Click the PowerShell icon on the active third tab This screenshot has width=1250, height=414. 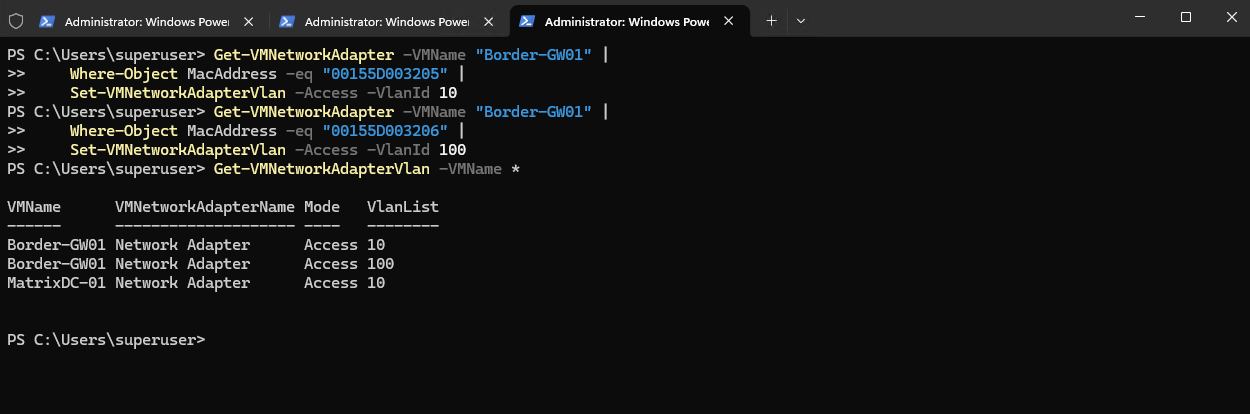coord(527,20)
